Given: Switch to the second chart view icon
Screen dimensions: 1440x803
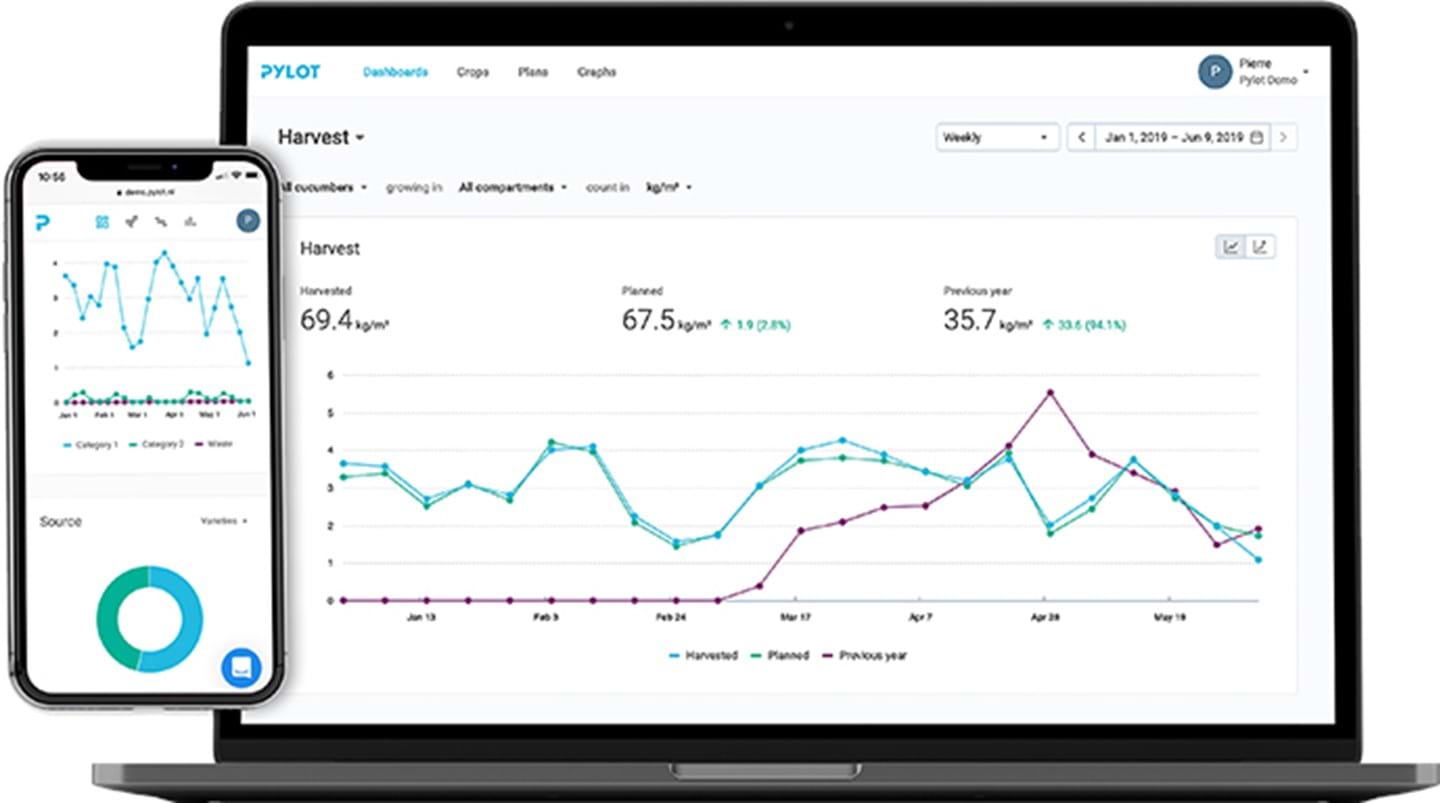Looking at the screenshot, I should pyautogui.click(x=1260, y=247).
